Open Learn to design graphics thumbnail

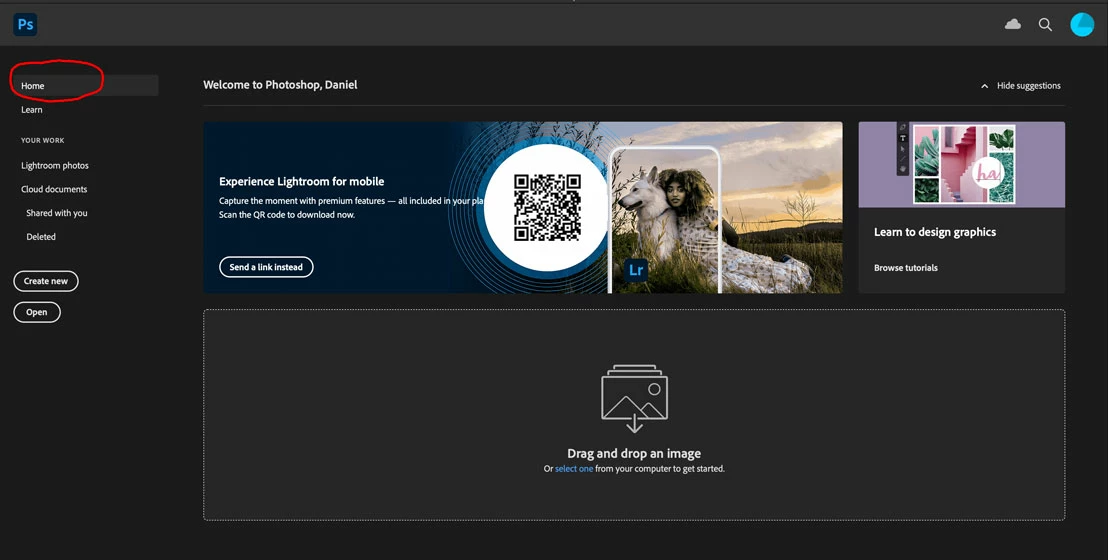point(962,164)
